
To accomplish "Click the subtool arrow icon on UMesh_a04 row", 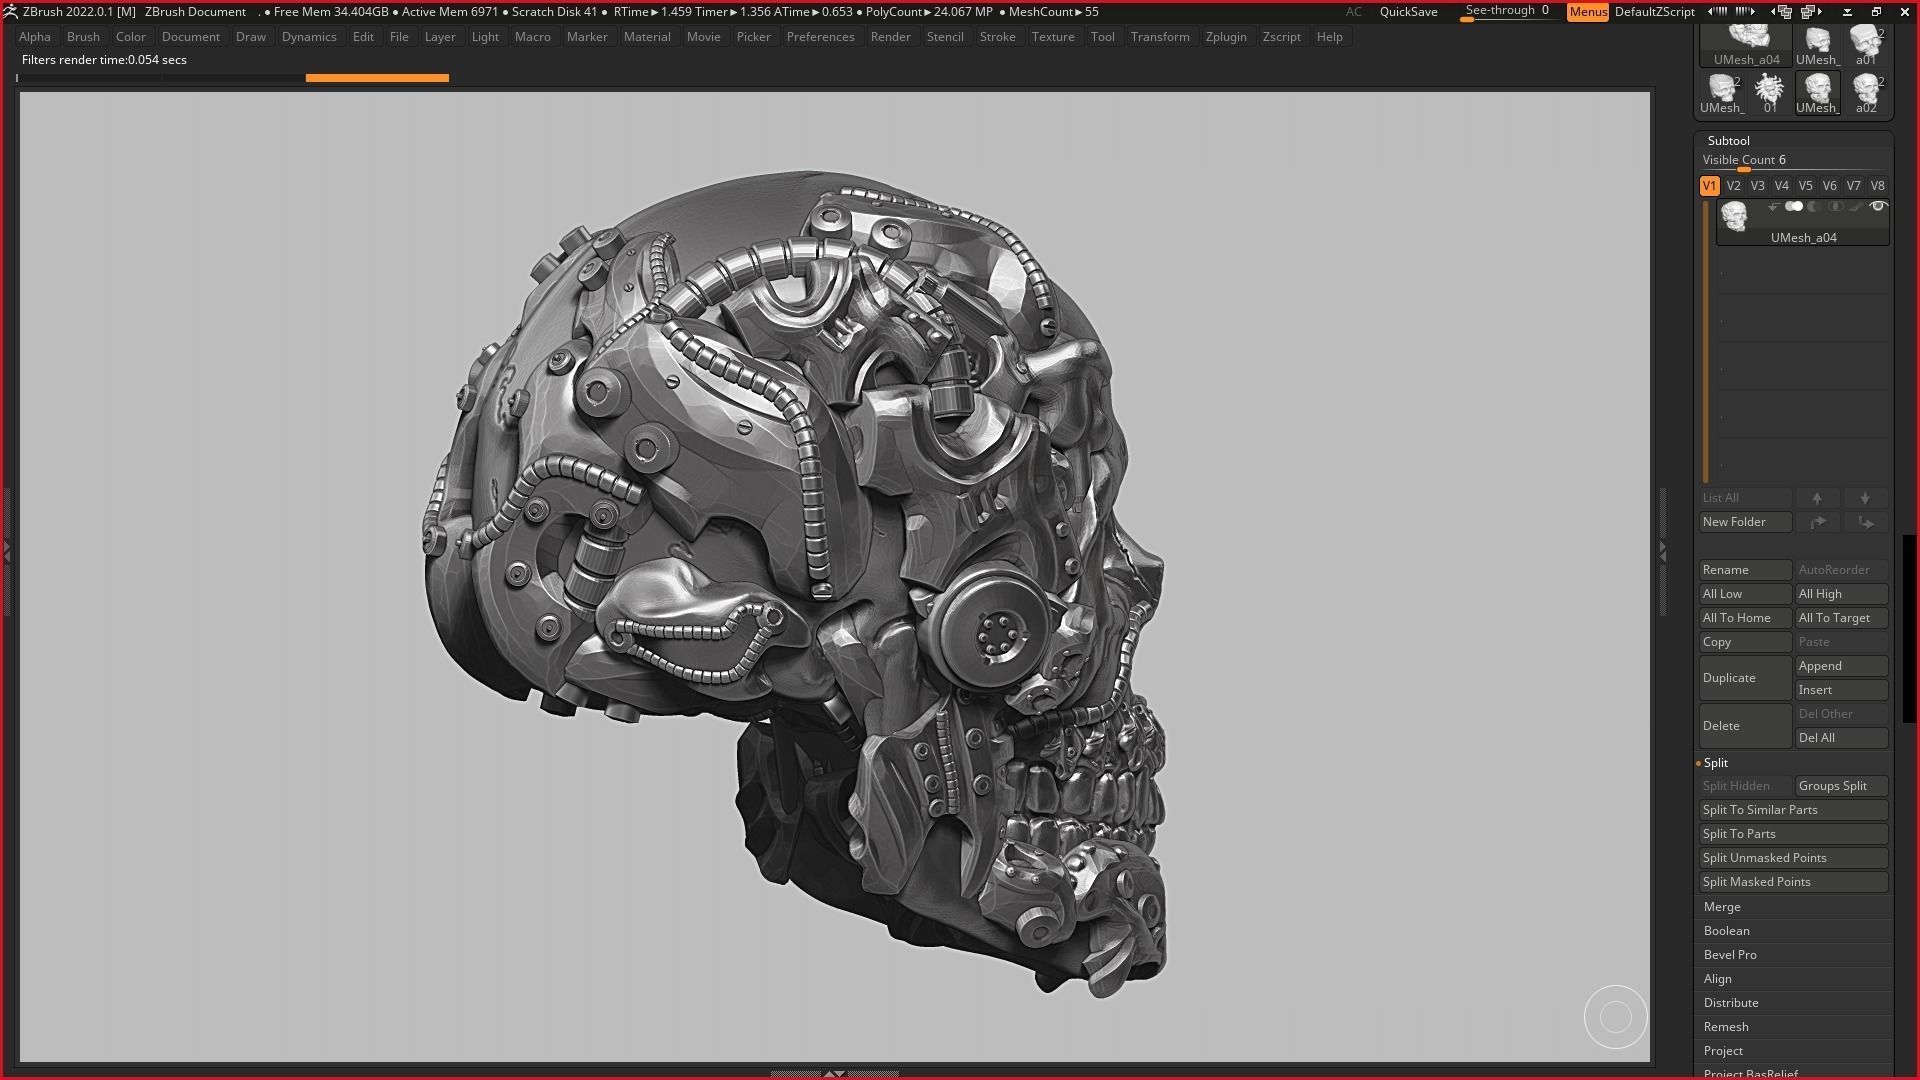I will pyautogui.click(x=1773, y=207).
